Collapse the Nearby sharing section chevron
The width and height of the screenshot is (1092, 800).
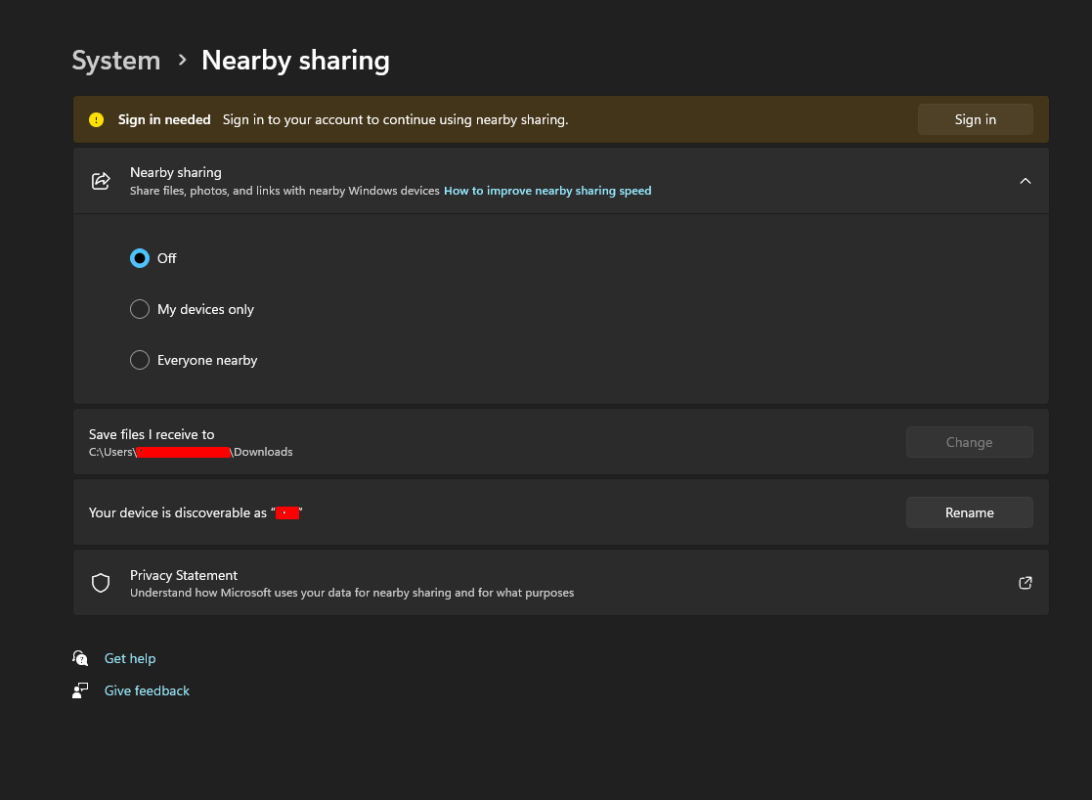coord(1025,181)
